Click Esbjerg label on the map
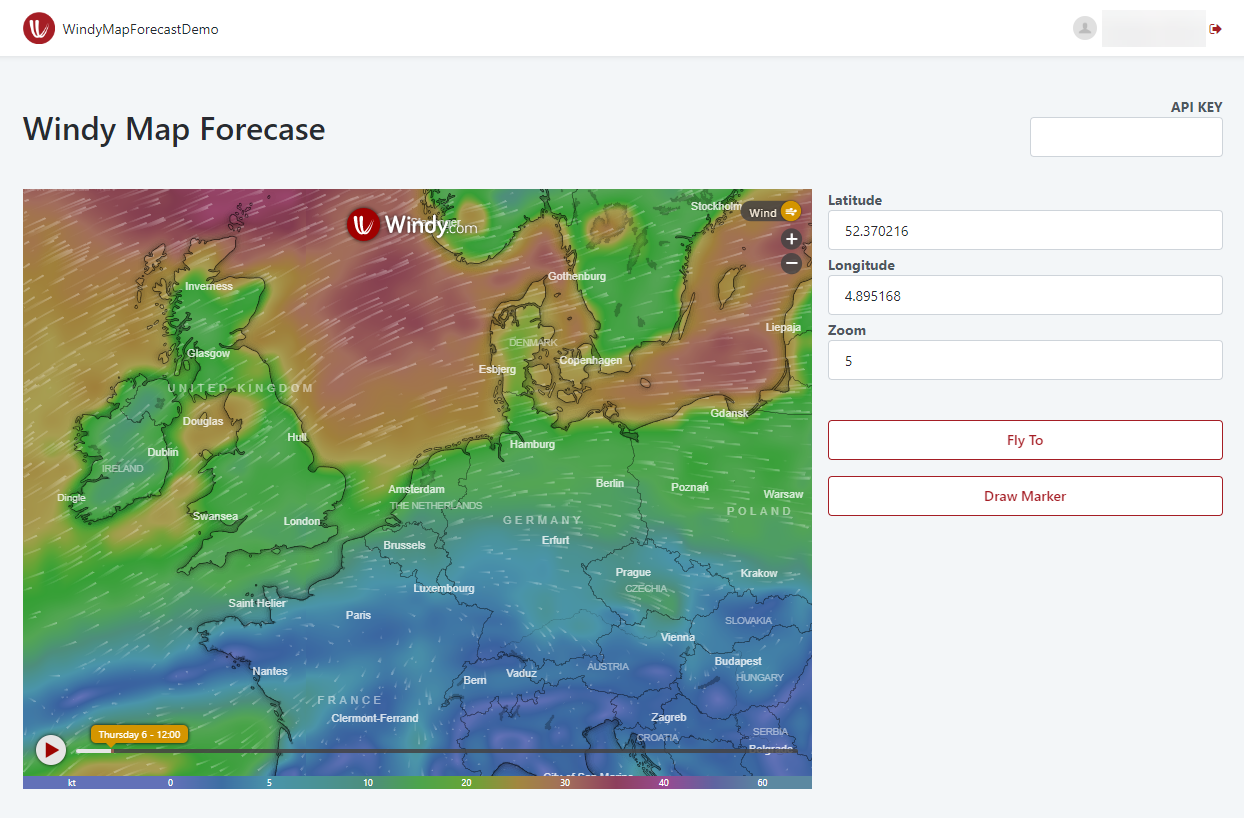The width and height of the screenshot is (1244, 818). 497,369
